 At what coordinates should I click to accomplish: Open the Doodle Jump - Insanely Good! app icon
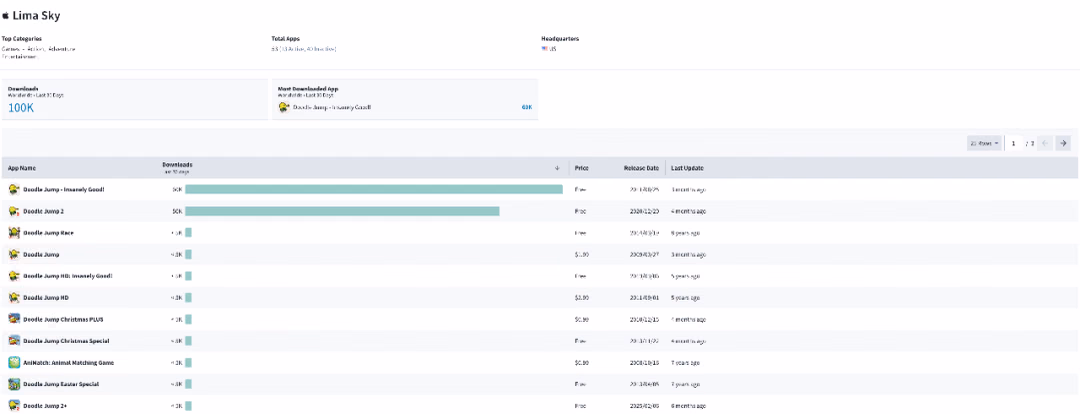[14, 189]
